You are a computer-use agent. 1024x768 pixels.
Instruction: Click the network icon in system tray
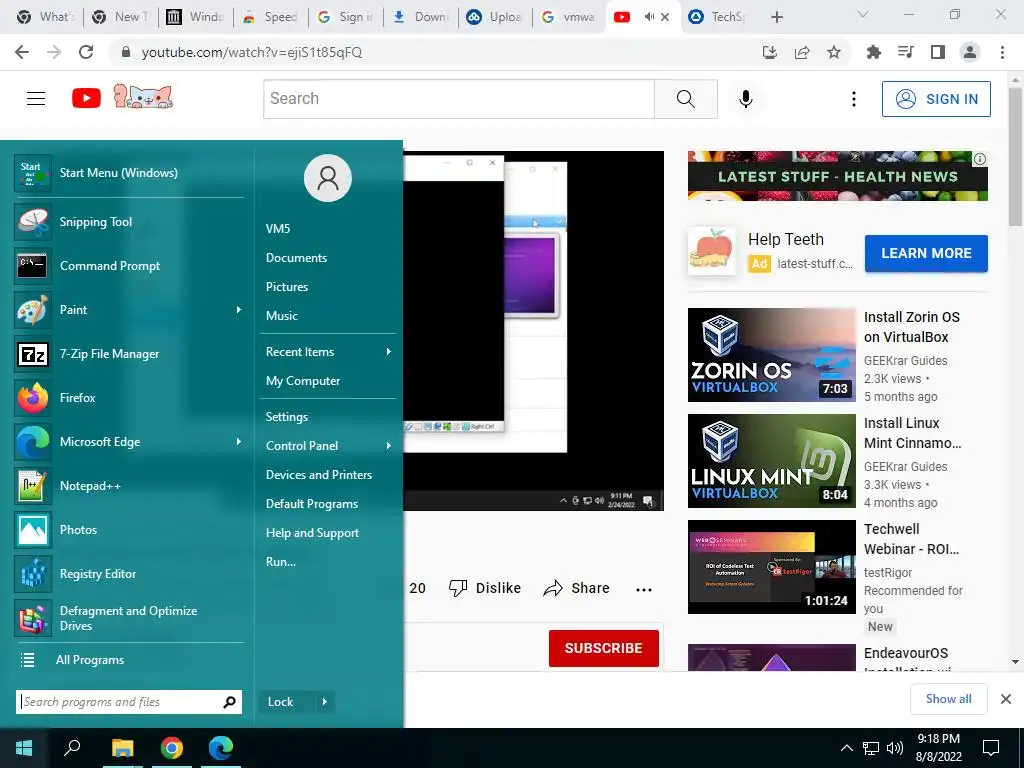pyautogui.click(x=871, y=748)
